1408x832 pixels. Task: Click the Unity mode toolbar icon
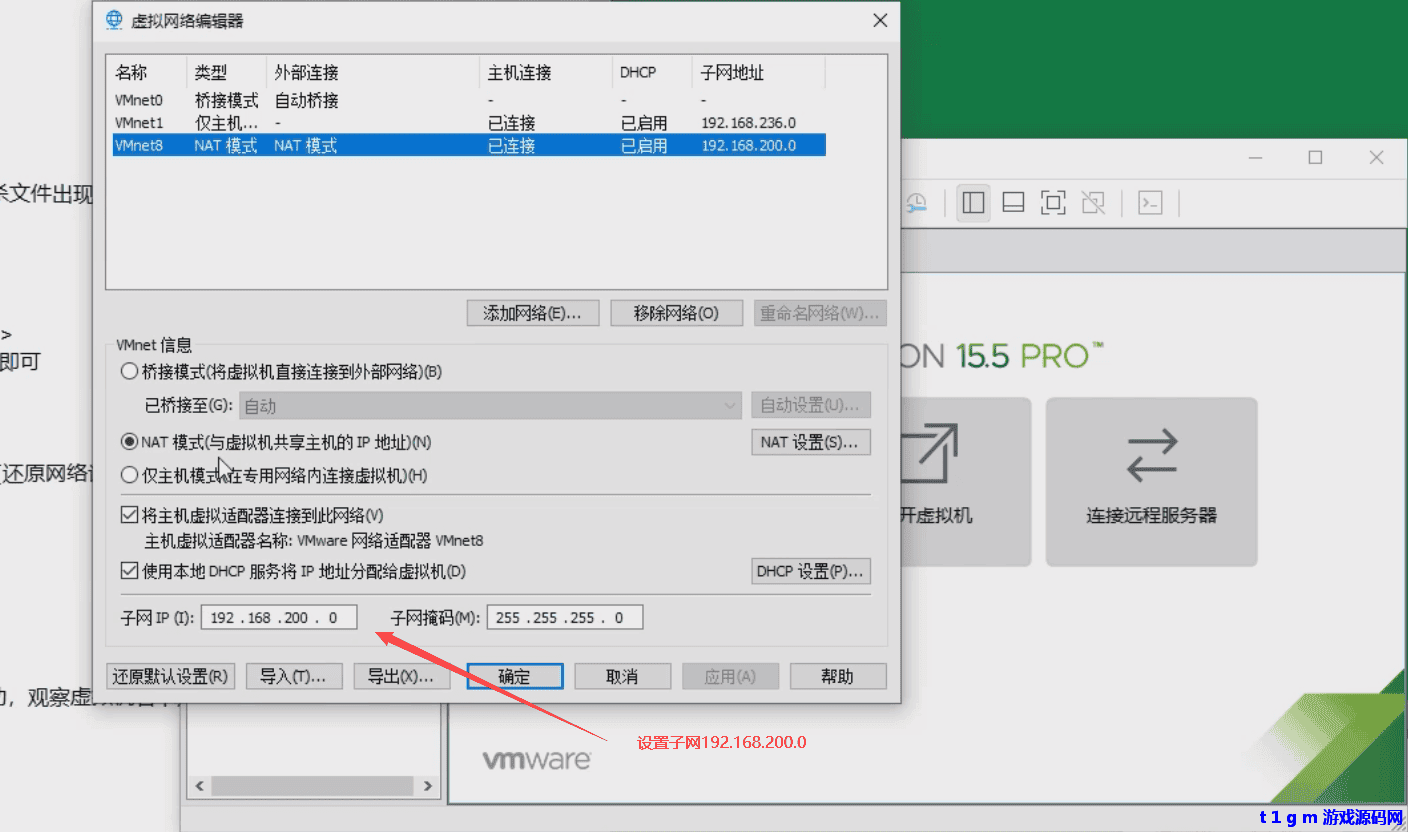pos(1093,203)
